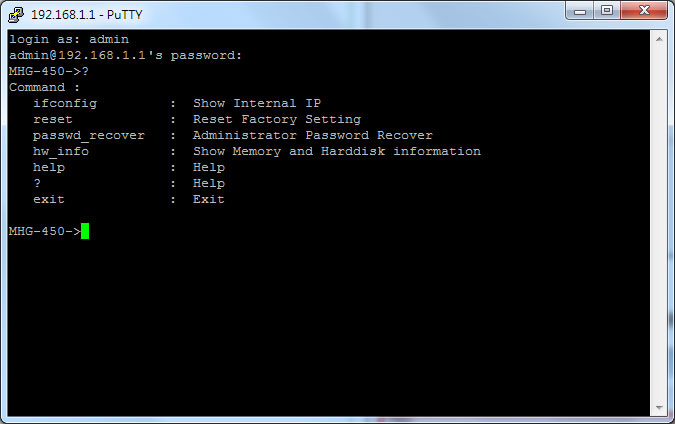
Task: Click 'Show Internal IP' description text
Action: tap(257, 103)
